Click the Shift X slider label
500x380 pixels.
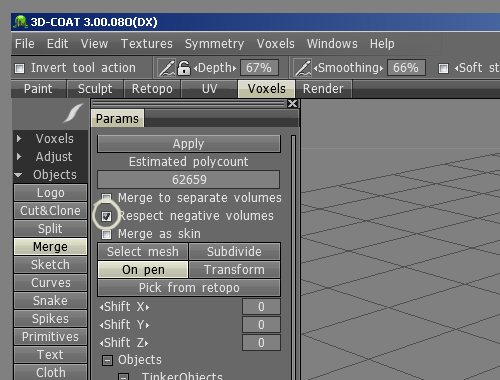(124, 307)
